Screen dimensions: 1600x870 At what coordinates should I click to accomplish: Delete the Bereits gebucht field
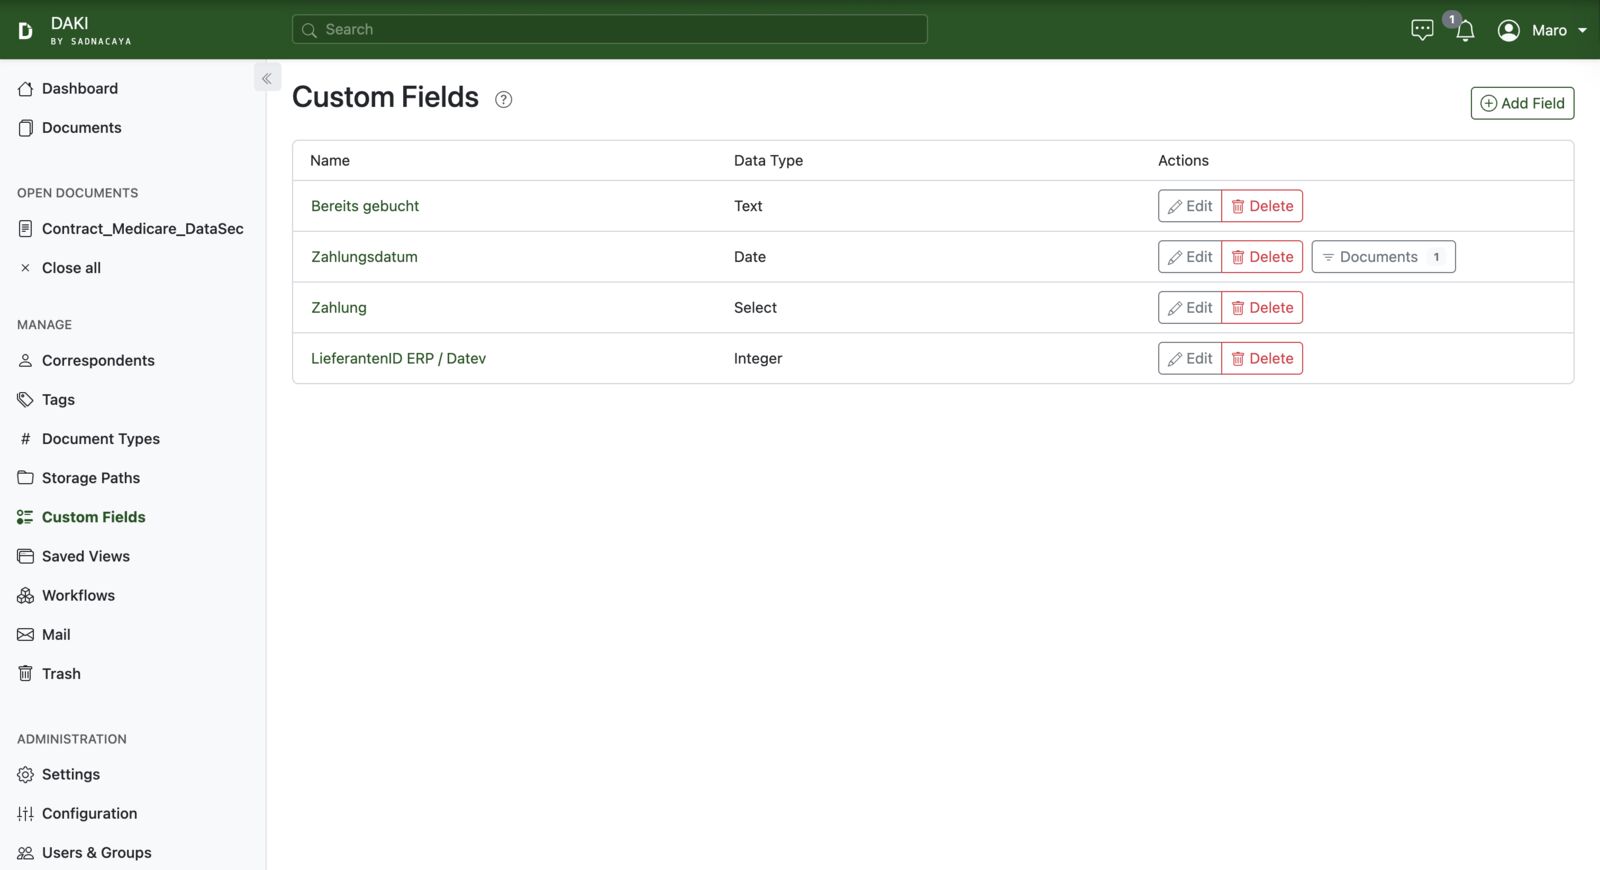click(1262, 206)
